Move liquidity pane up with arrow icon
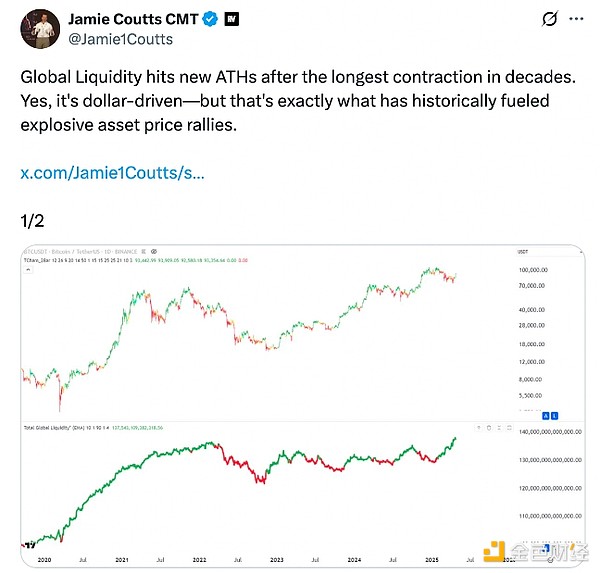The width and height of the screenshot is (600, 573). click(478, 427)
